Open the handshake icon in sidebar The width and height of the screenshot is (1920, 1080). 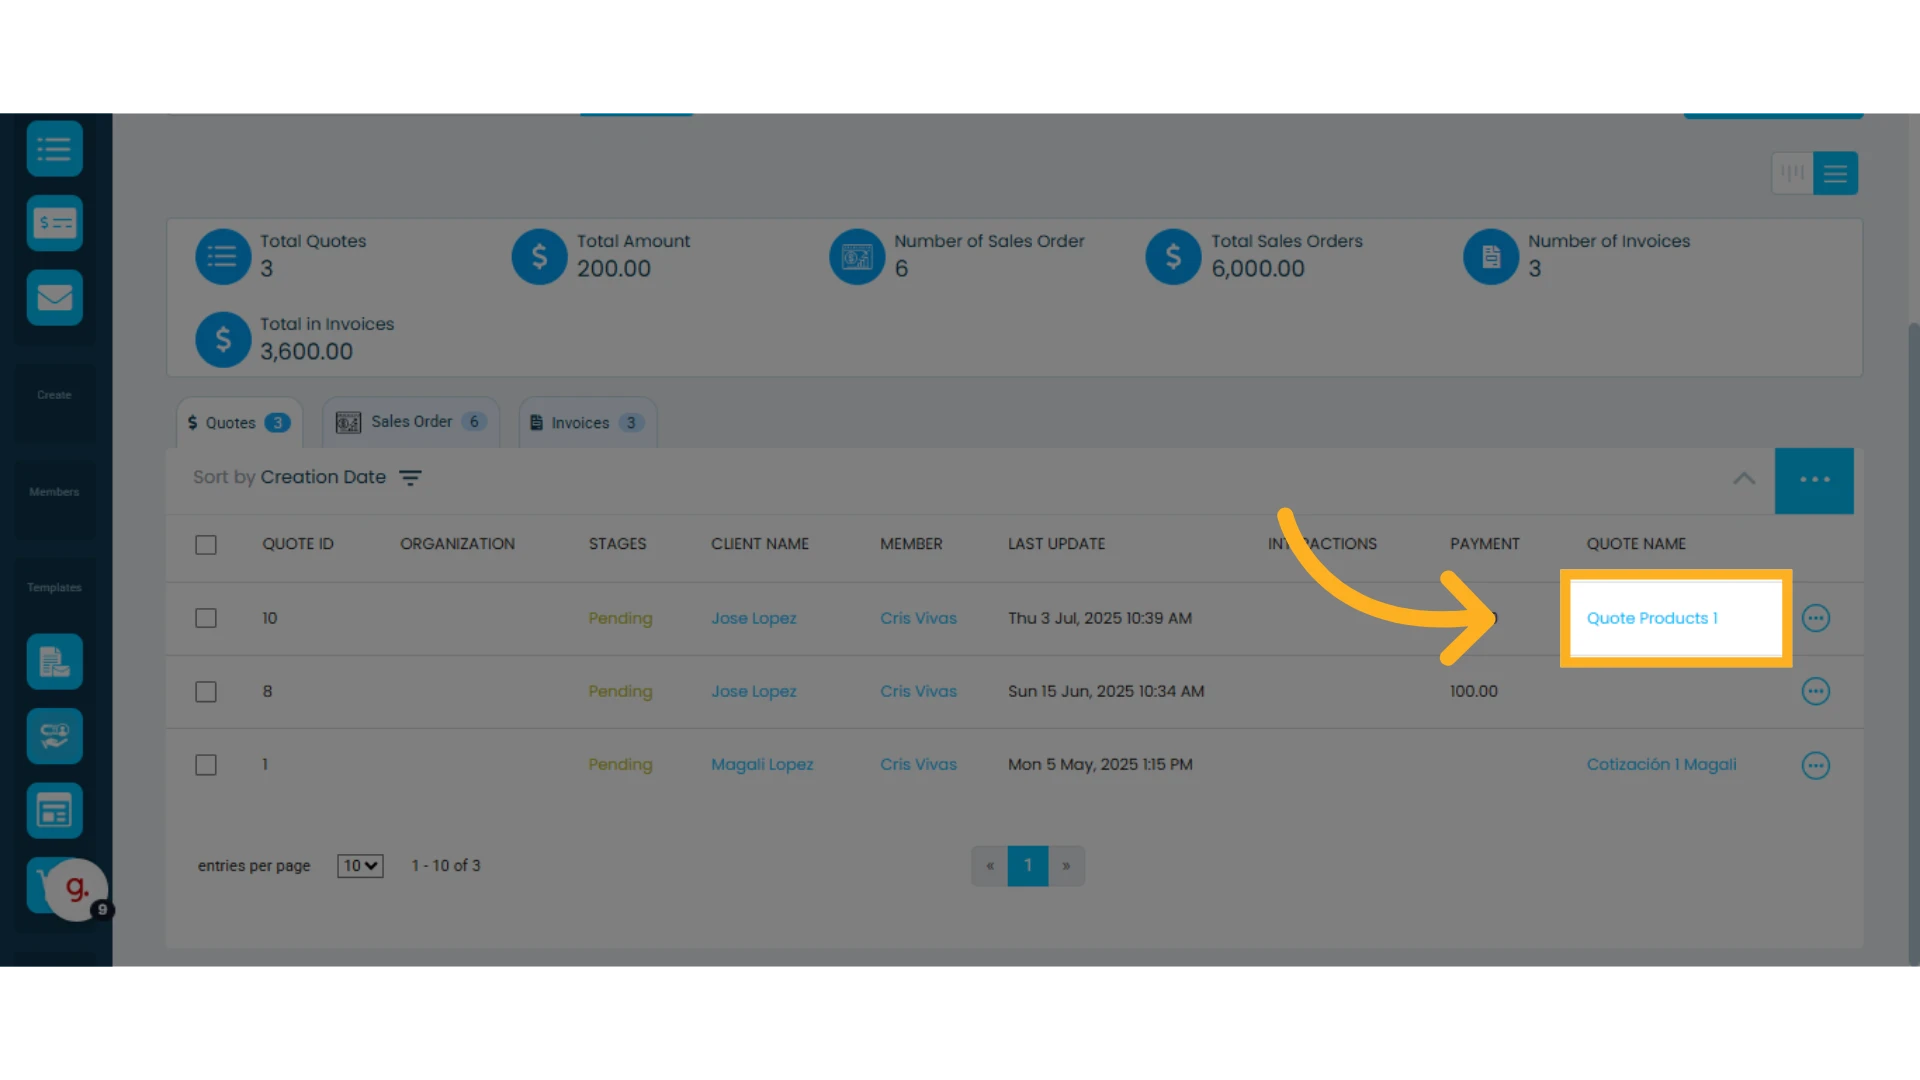[x=54, y=736]
